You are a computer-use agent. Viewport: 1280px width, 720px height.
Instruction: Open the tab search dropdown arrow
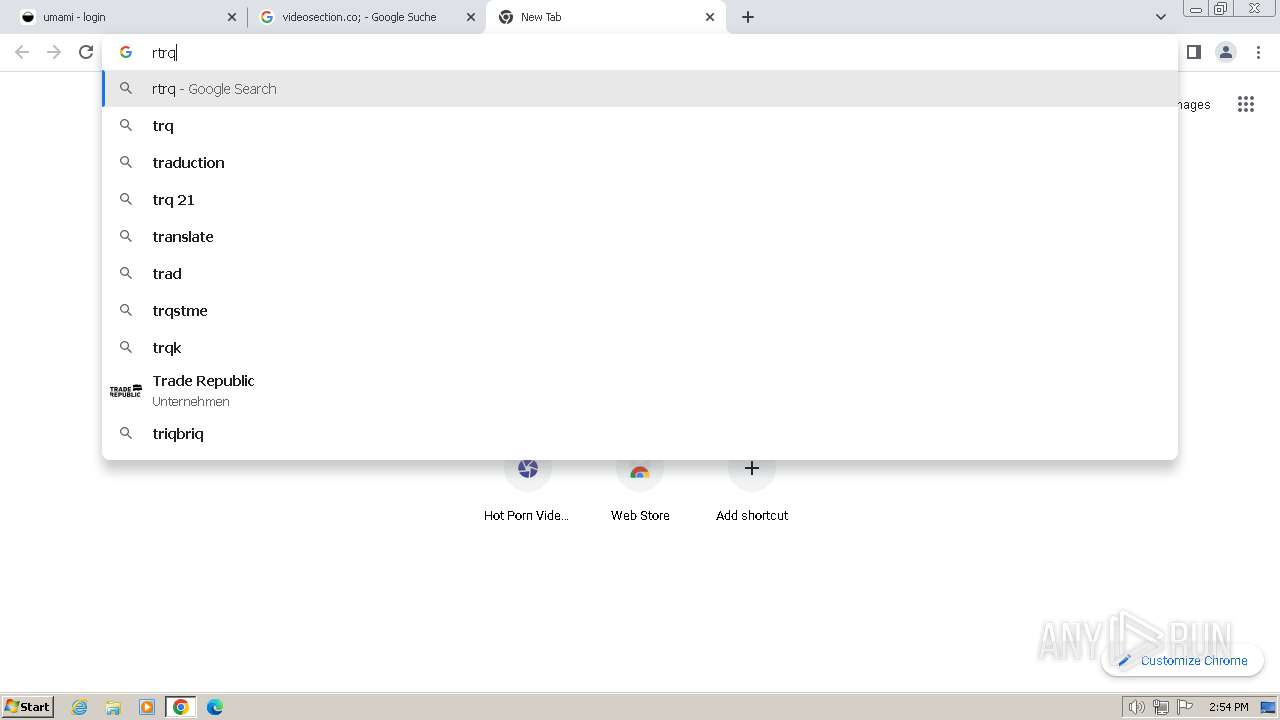click(x=1161, y=17)
